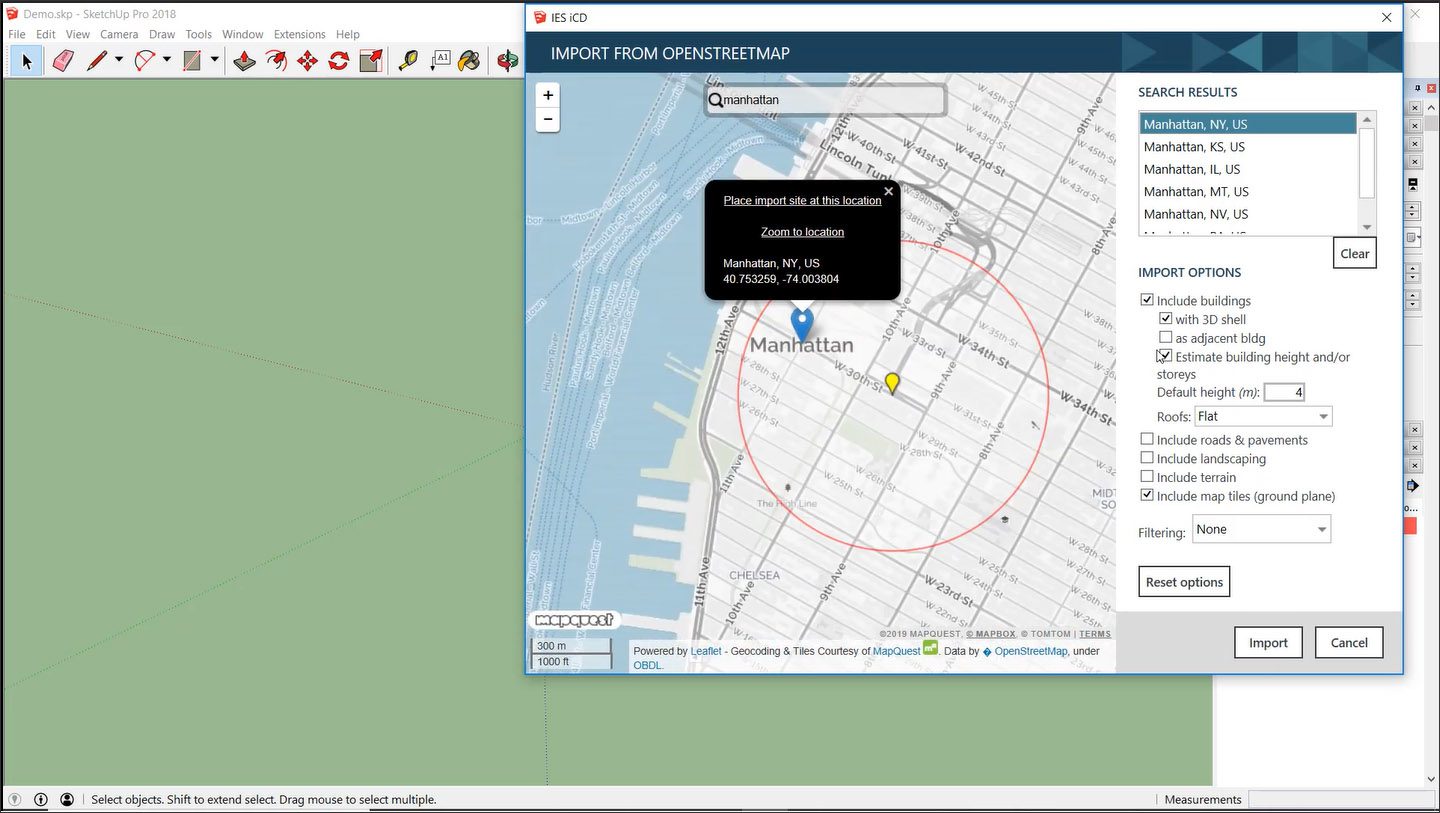The height and width of the screenshot is (813, 1440).
Task: Select the Offset tool
Action: [276, 61]
